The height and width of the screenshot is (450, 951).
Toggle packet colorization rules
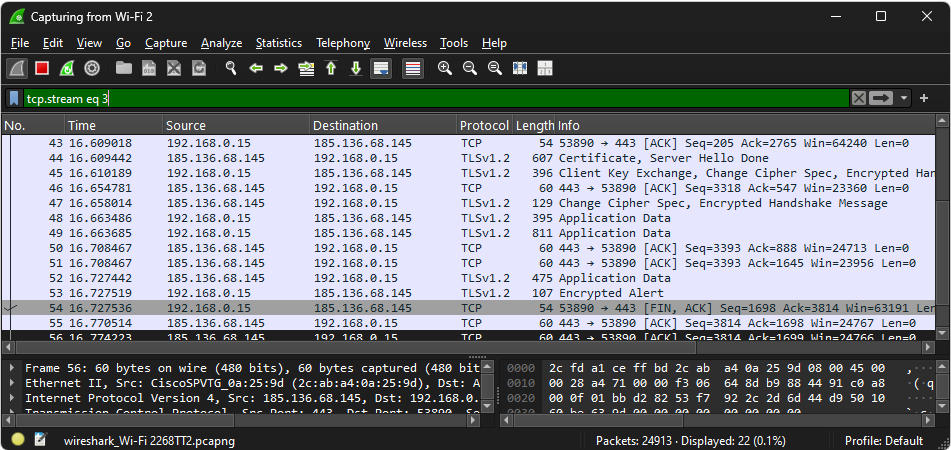coord(412,69)
